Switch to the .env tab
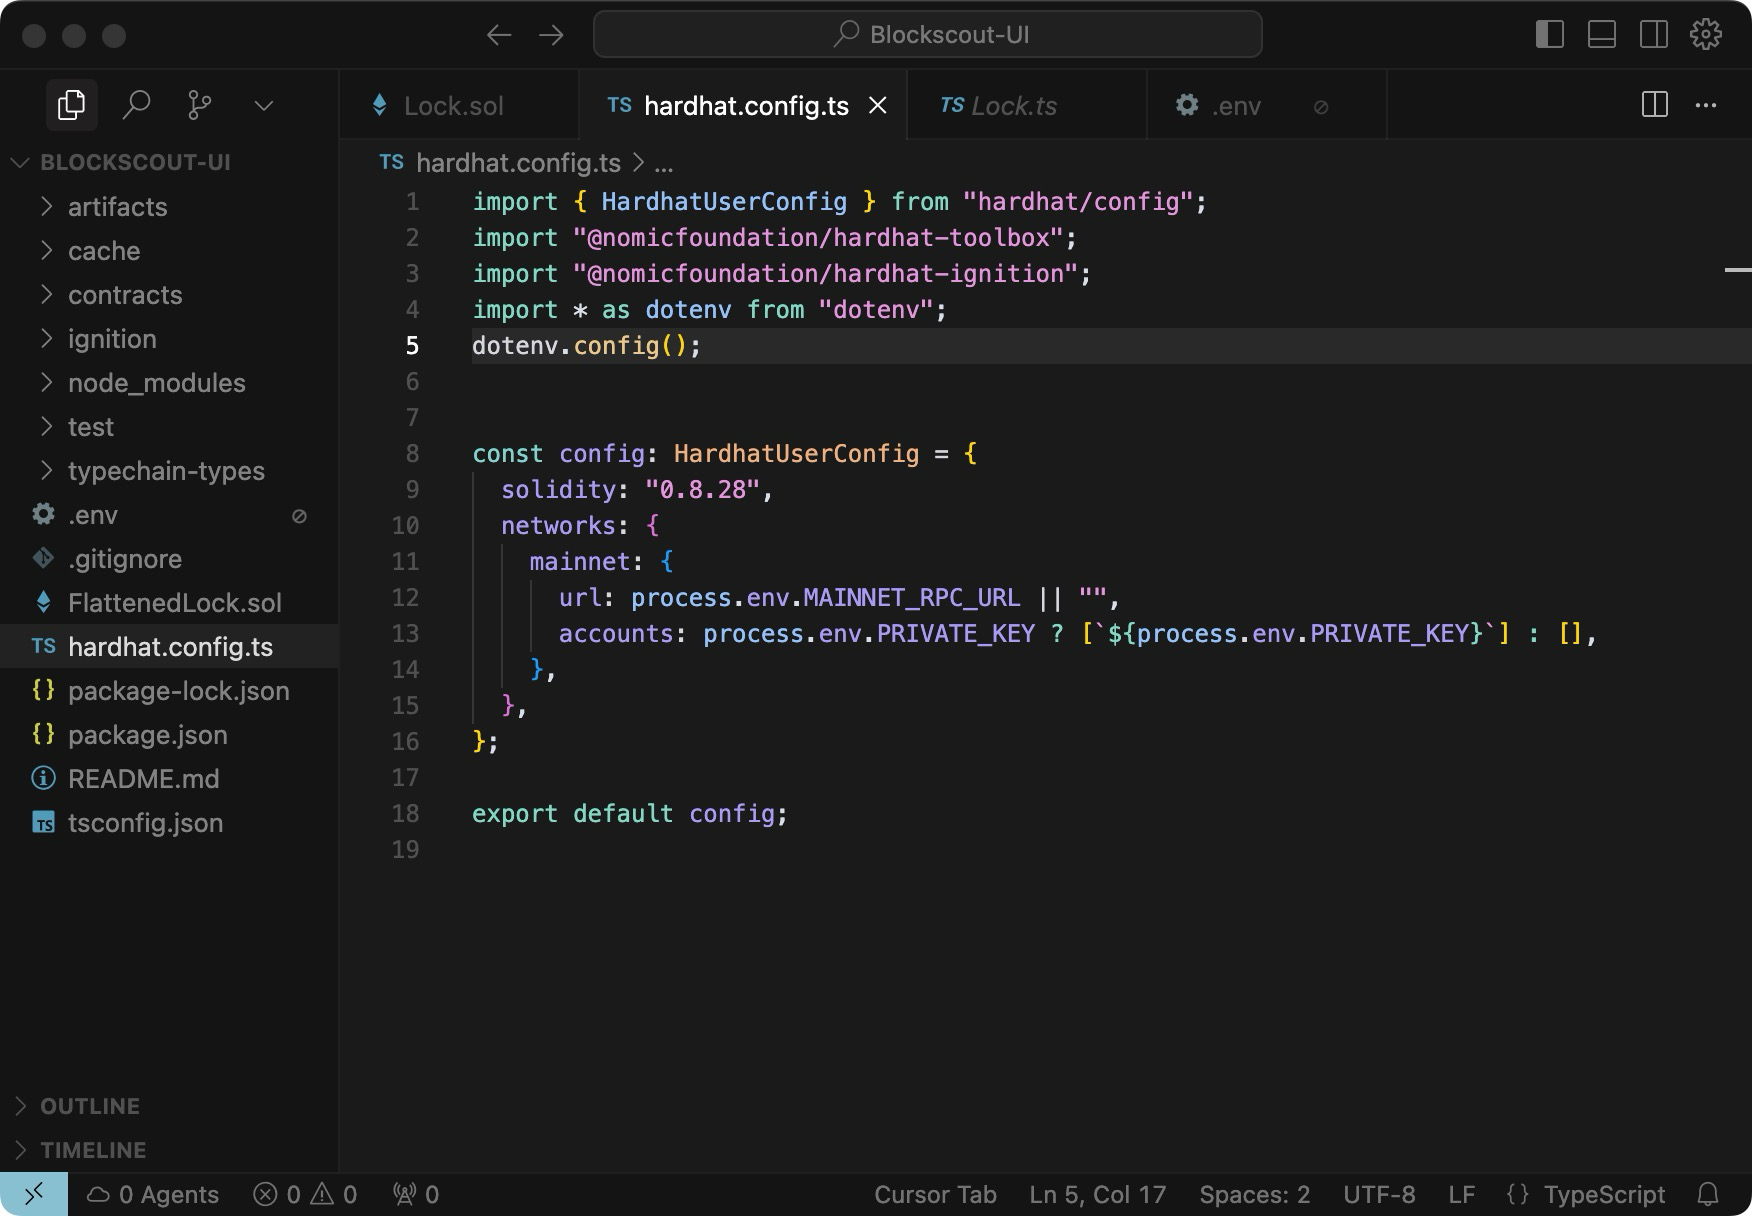Image resolution: width=1752 pixels, height=1216 pixels. pos(1266,105)
